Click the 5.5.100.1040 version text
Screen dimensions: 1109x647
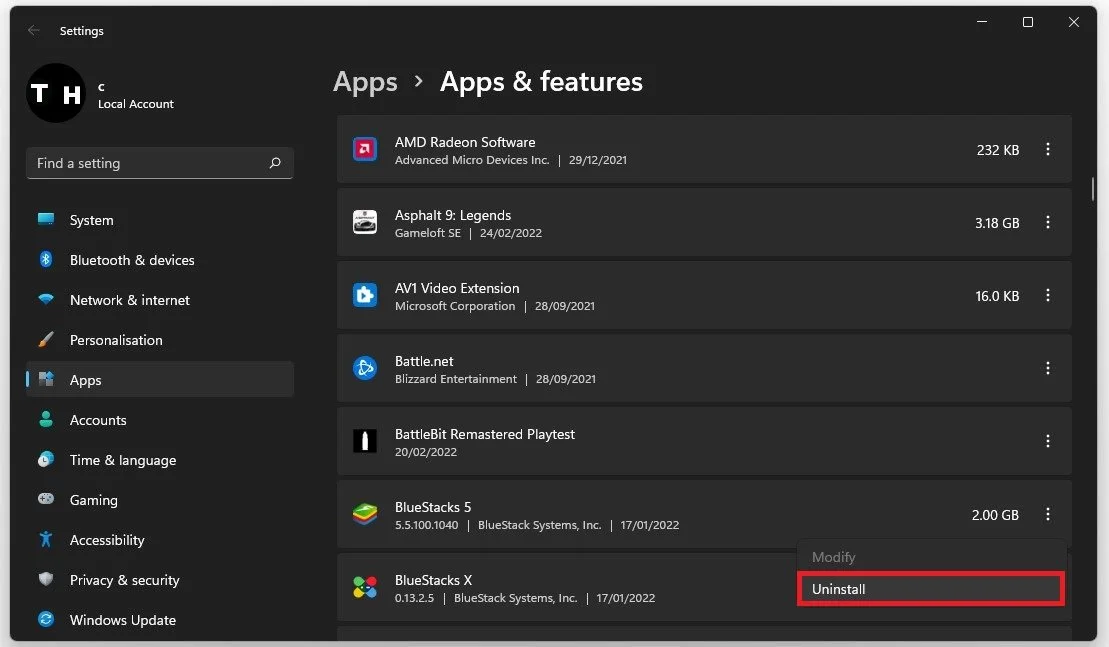click(x=426, y=525)
